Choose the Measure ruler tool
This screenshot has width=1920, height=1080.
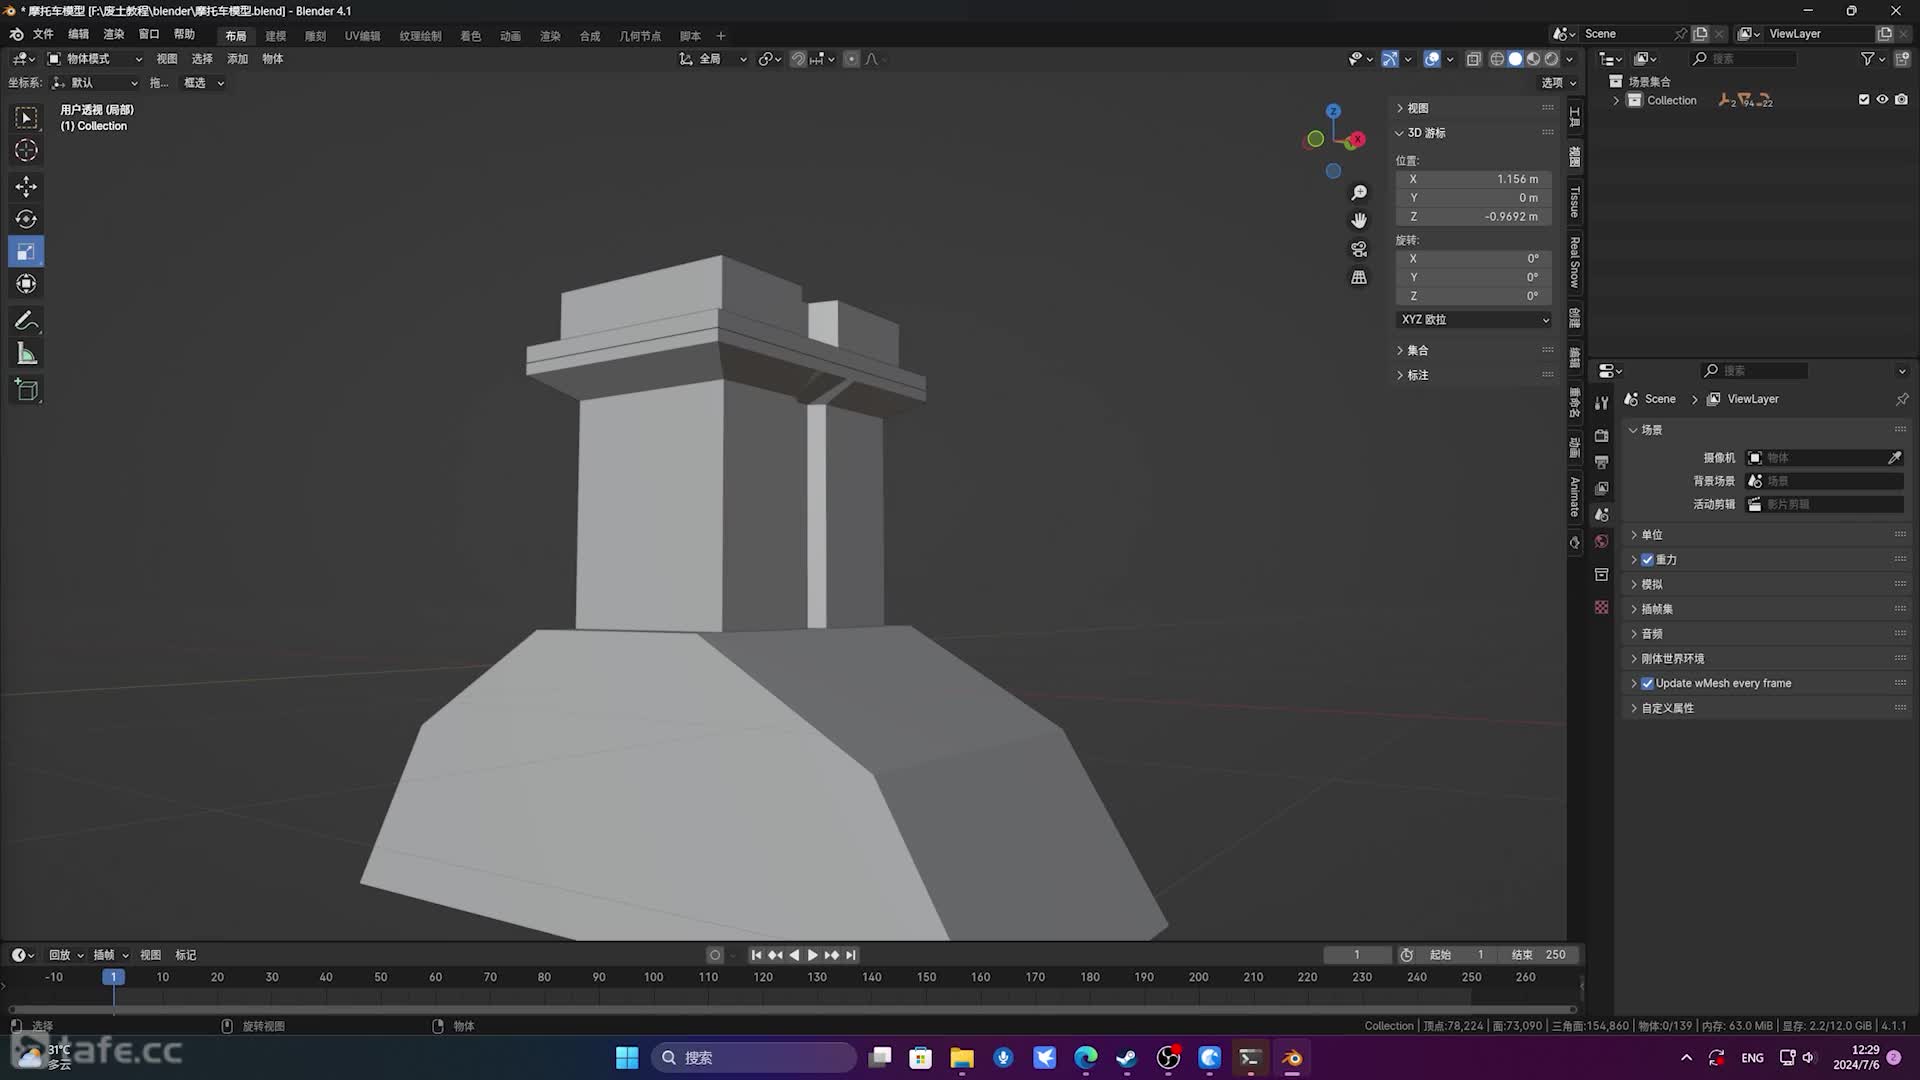[26, 354]
